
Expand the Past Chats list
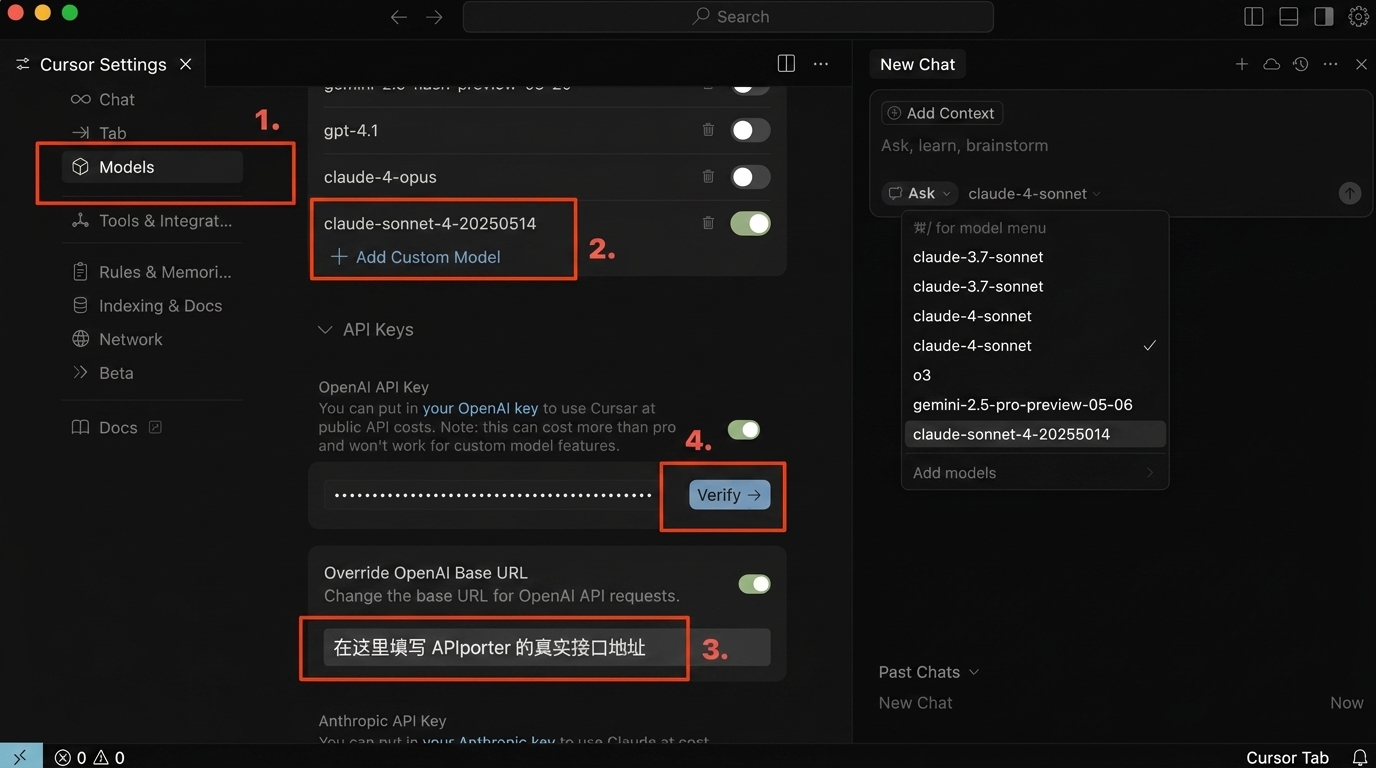tap(928, 671)
